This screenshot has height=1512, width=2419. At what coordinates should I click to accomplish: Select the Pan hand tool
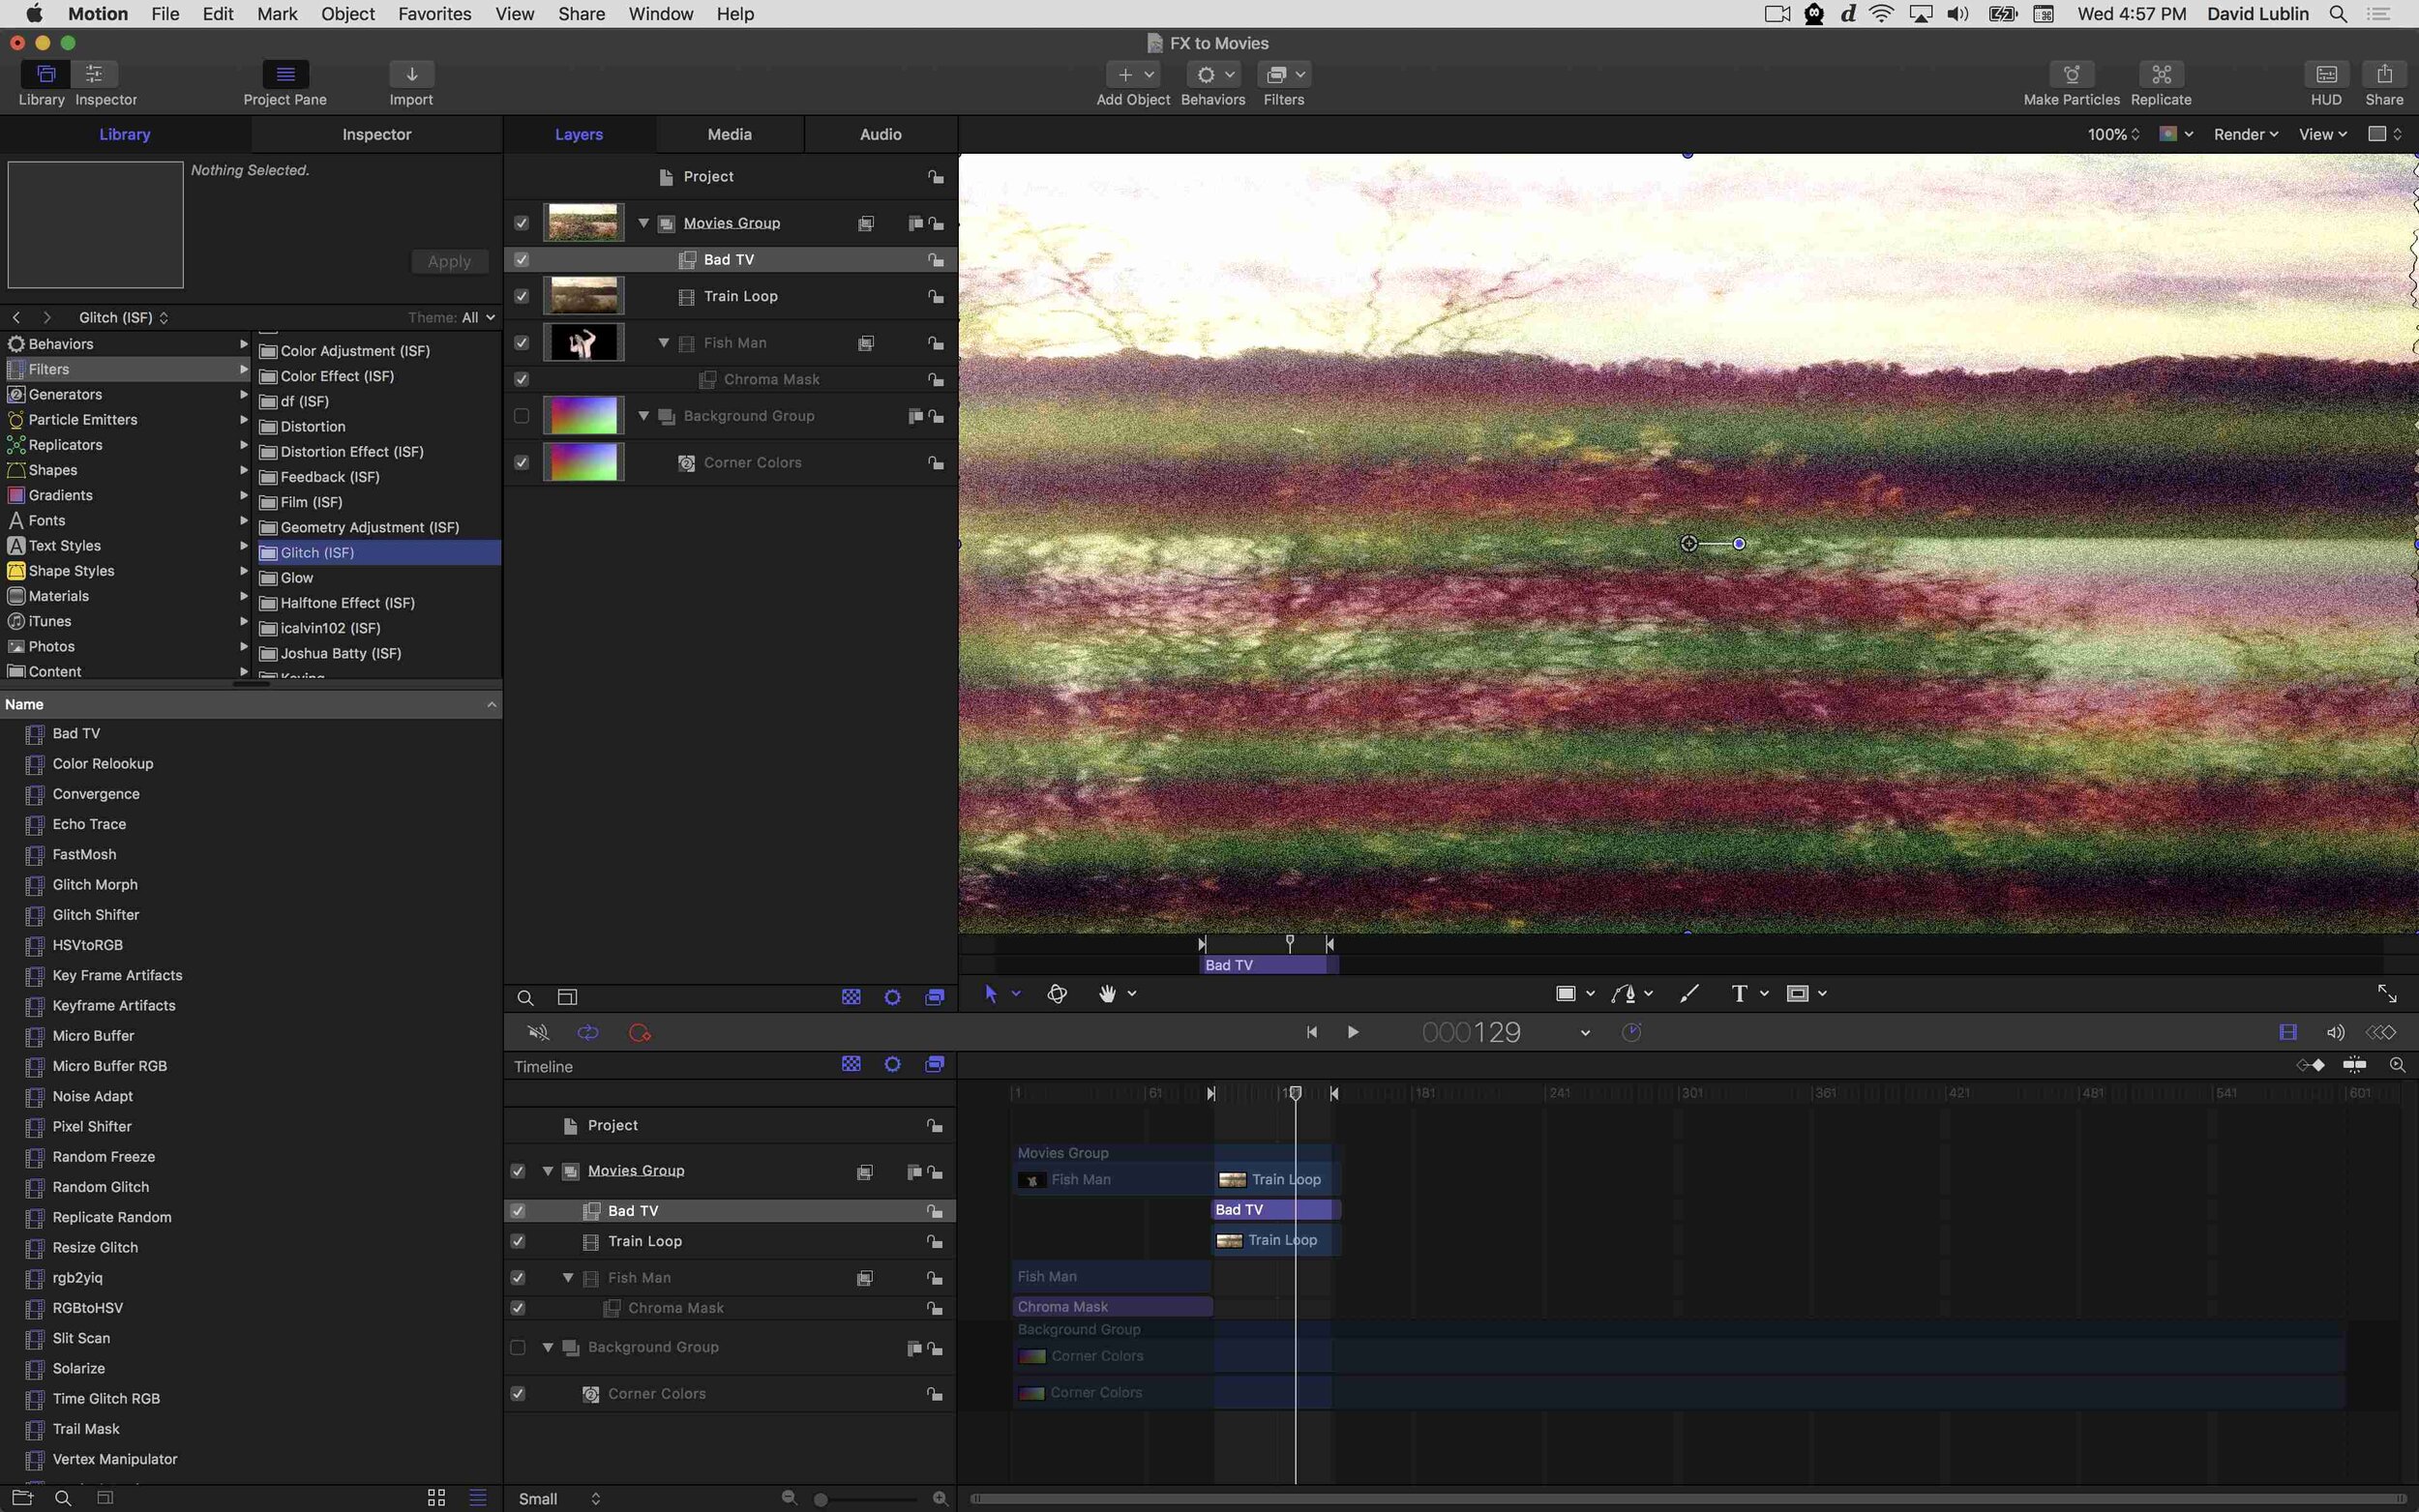tap(1107, 993)
